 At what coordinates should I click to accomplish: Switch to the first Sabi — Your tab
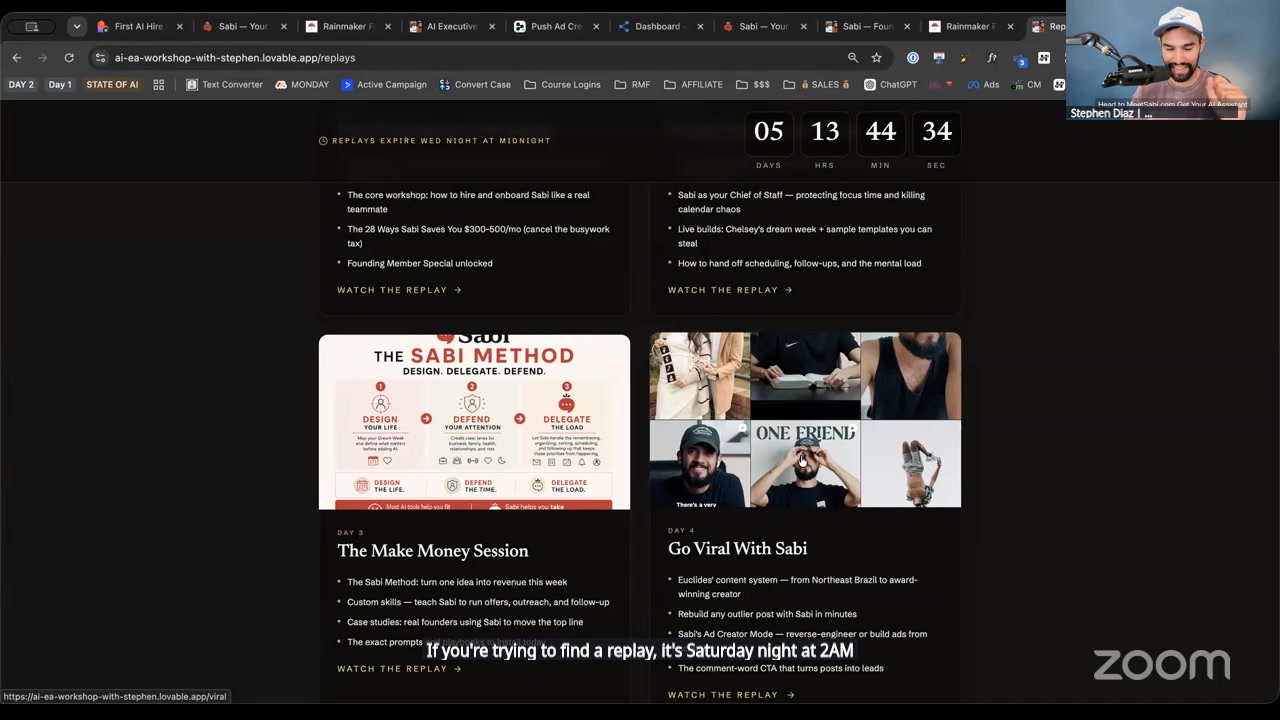[243, 27]
